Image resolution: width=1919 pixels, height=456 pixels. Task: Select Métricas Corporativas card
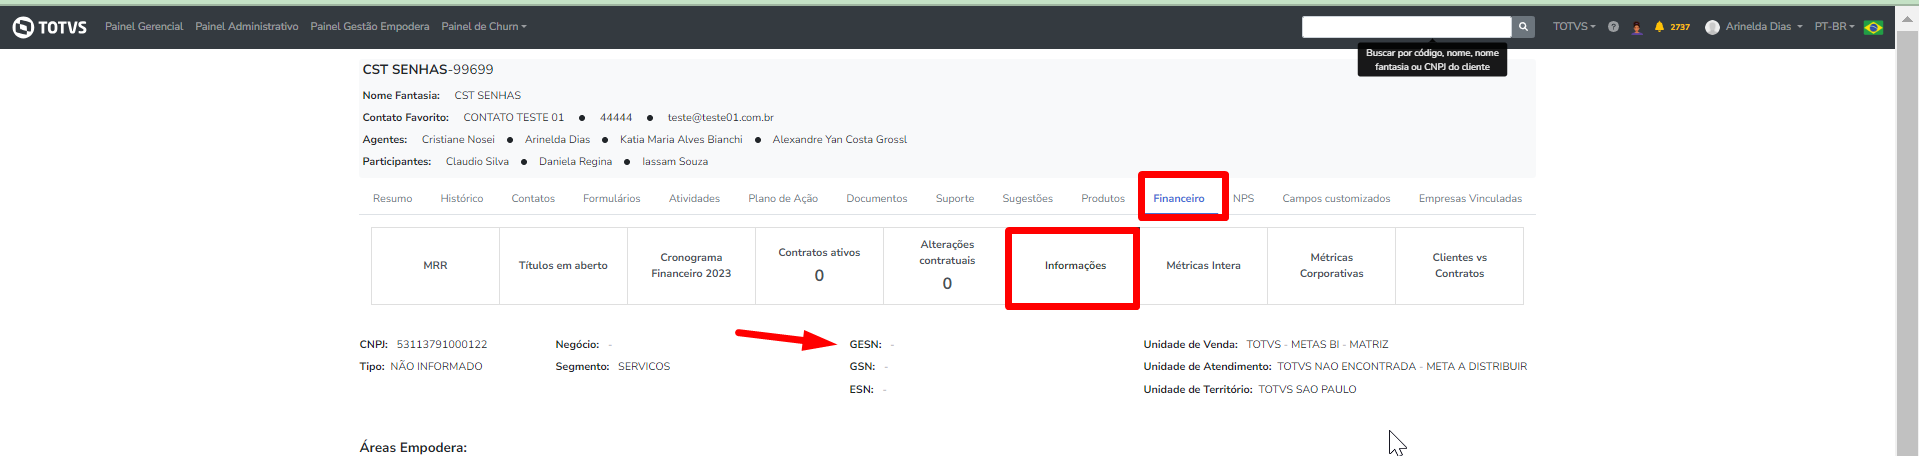tap(1331, 266)
